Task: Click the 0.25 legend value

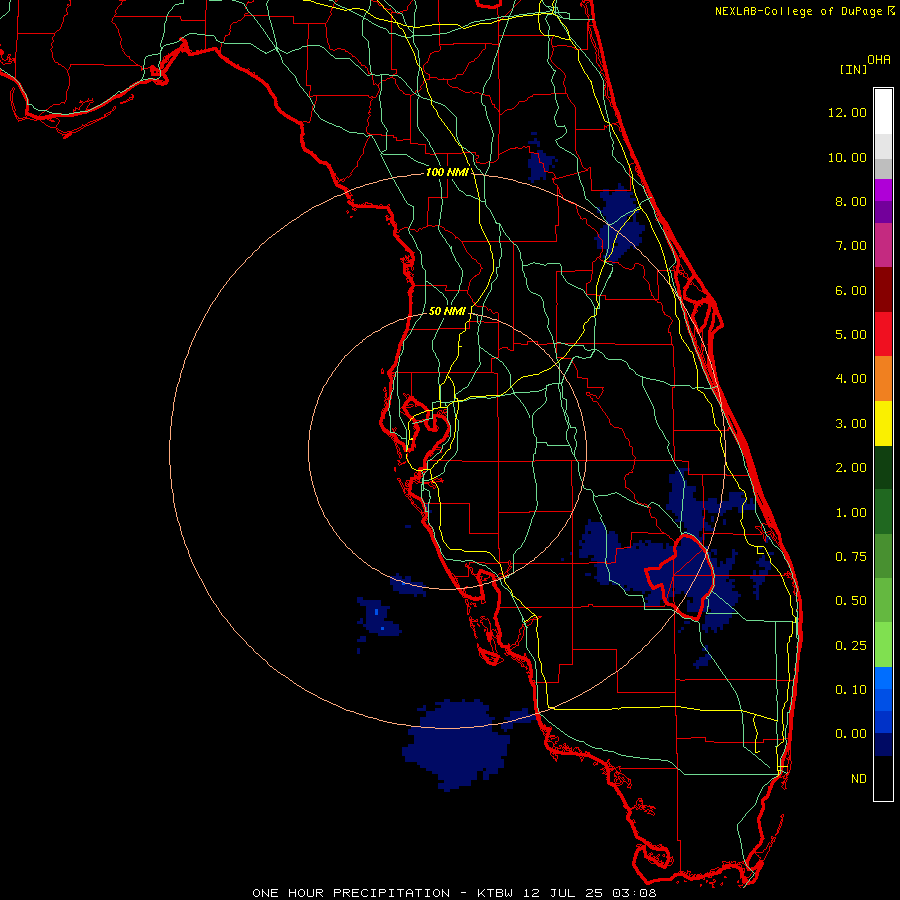Action: [x=851, y=646]
